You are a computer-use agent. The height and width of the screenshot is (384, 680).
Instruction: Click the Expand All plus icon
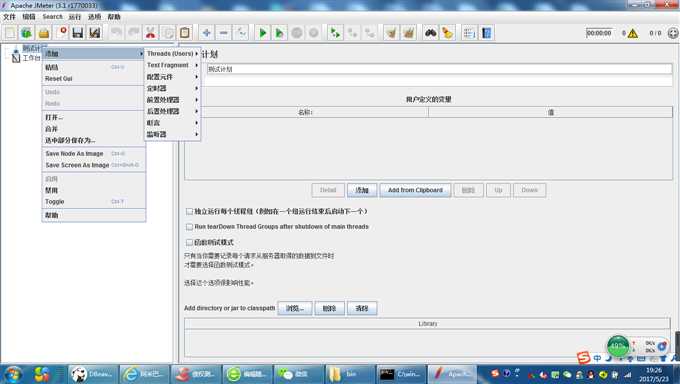pyautogui.click(x=206, y=33)
